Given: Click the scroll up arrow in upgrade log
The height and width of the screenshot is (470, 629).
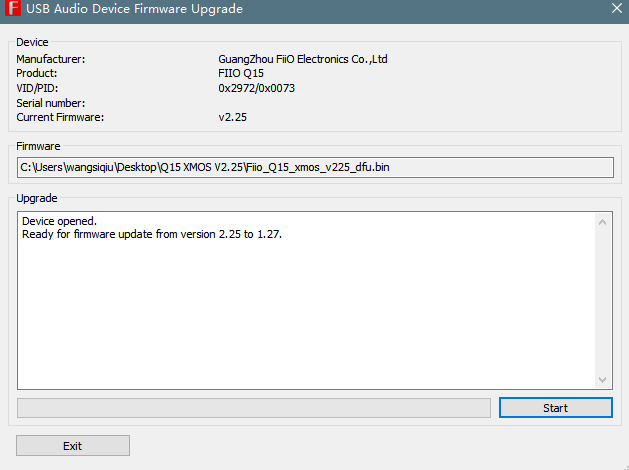Looking at the screenshot, I should pyautogui.click(x=602, y=221).
